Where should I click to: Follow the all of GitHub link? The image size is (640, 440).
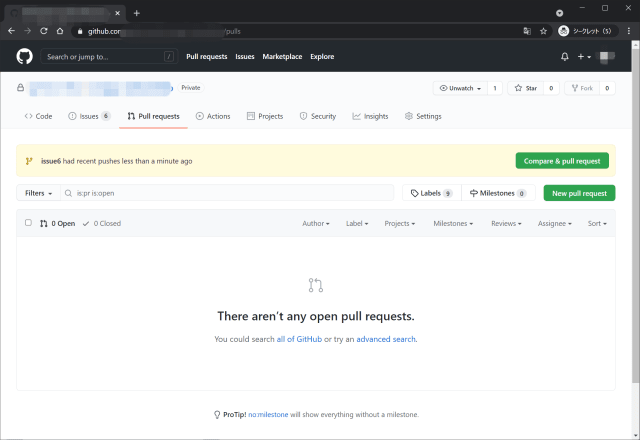pyautogui.click(x=299, y=339)
